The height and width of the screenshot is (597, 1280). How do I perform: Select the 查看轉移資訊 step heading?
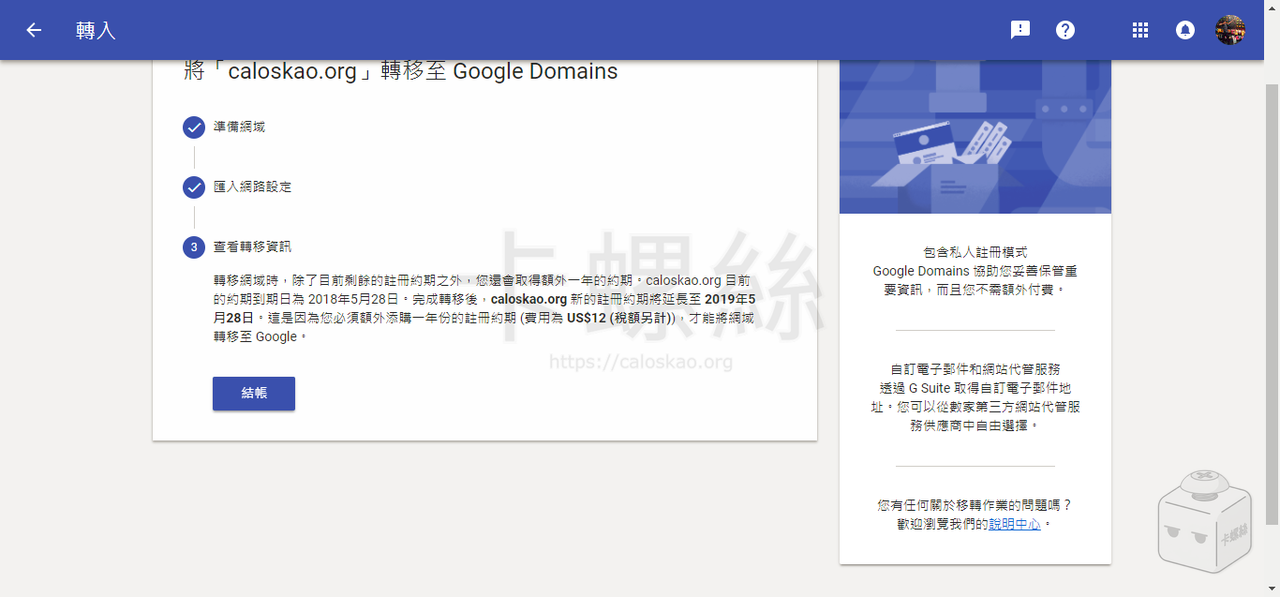(252, 247)
